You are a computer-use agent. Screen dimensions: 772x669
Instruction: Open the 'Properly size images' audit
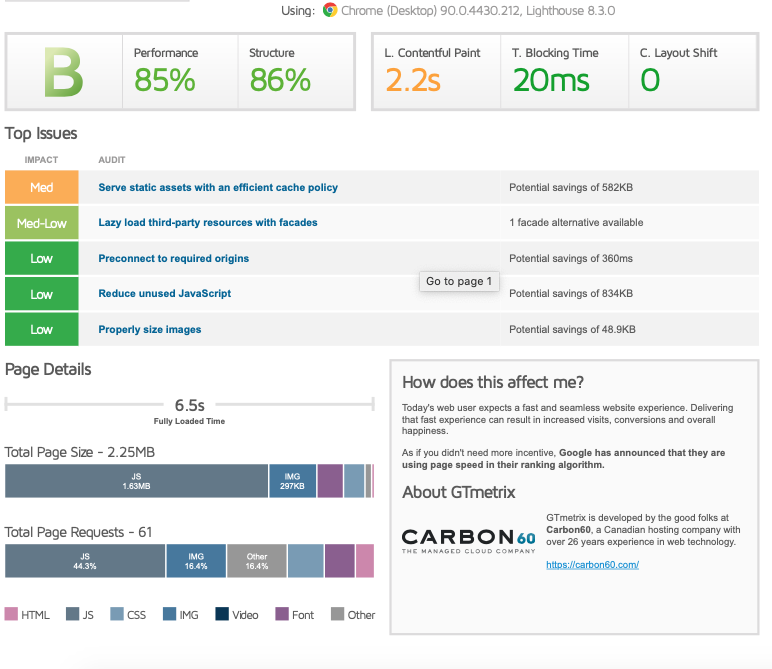click(x=150, y=329)
